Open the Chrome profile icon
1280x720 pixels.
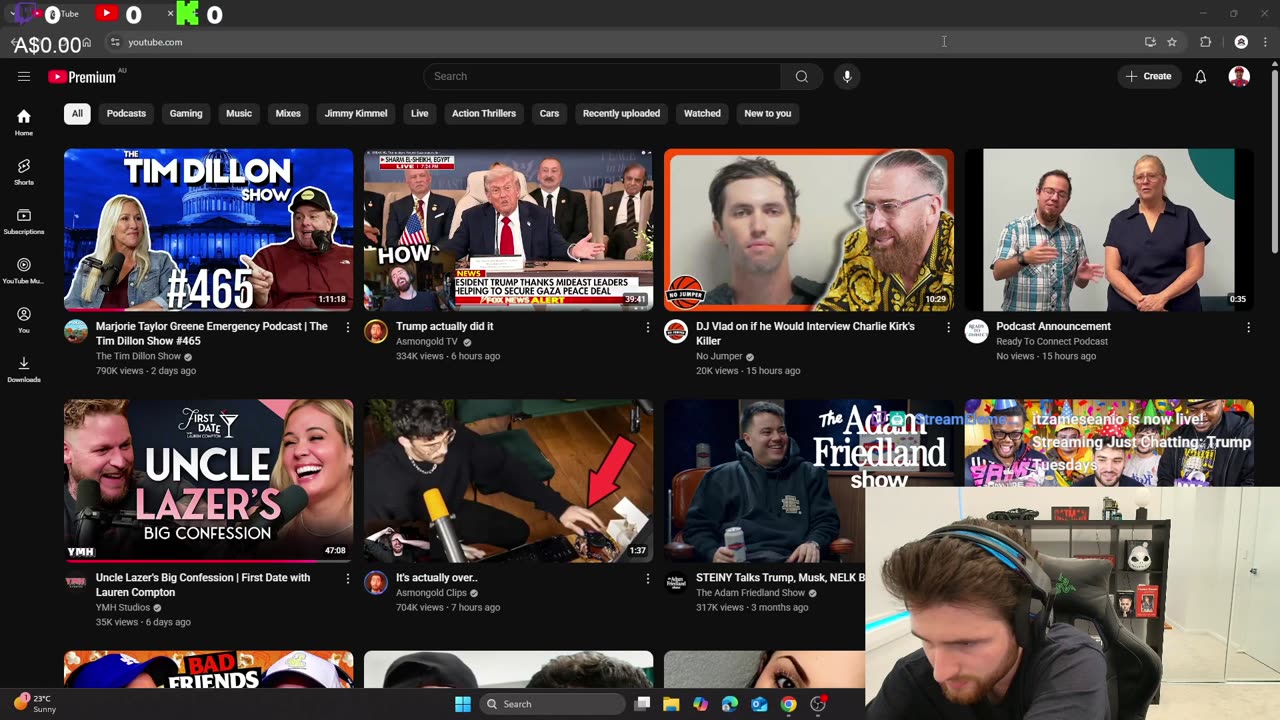(1241, 42)
